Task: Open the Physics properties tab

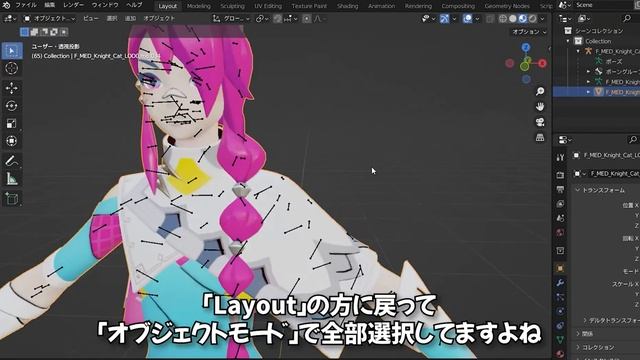Action: [x=560, y=311]
